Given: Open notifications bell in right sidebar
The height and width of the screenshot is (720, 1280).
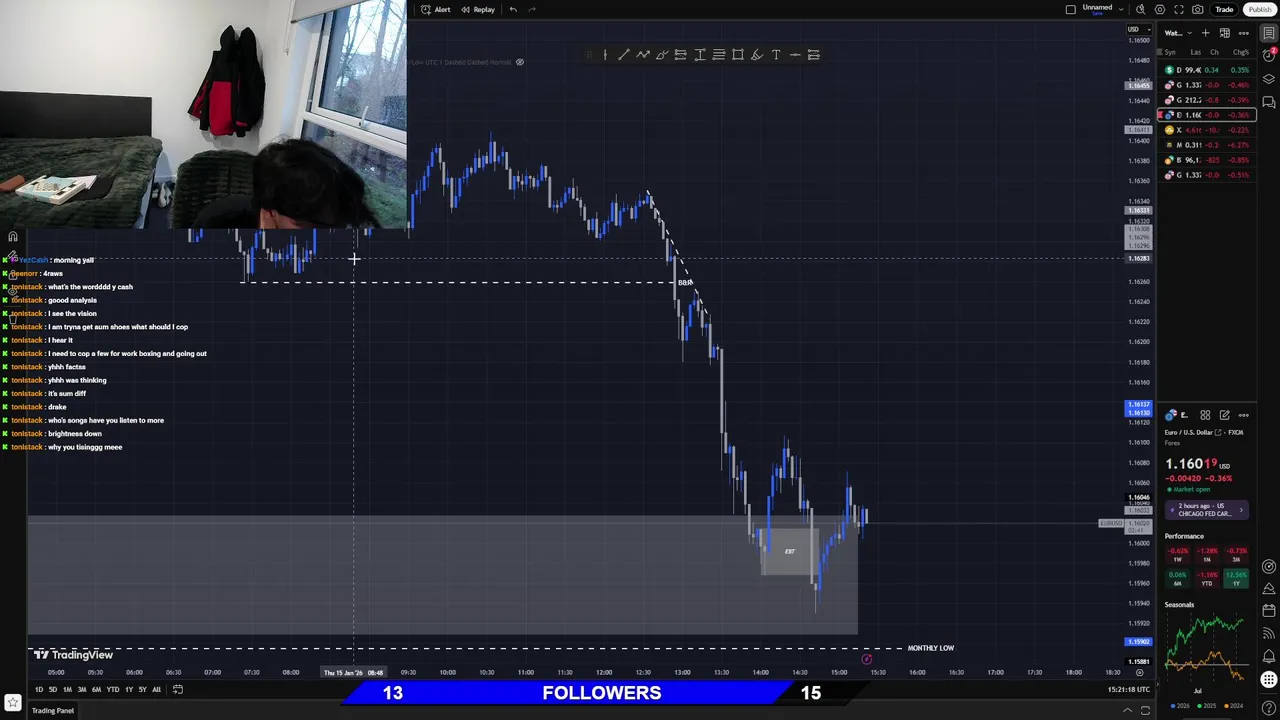Looking at the screenshot, I should 1269,656.
